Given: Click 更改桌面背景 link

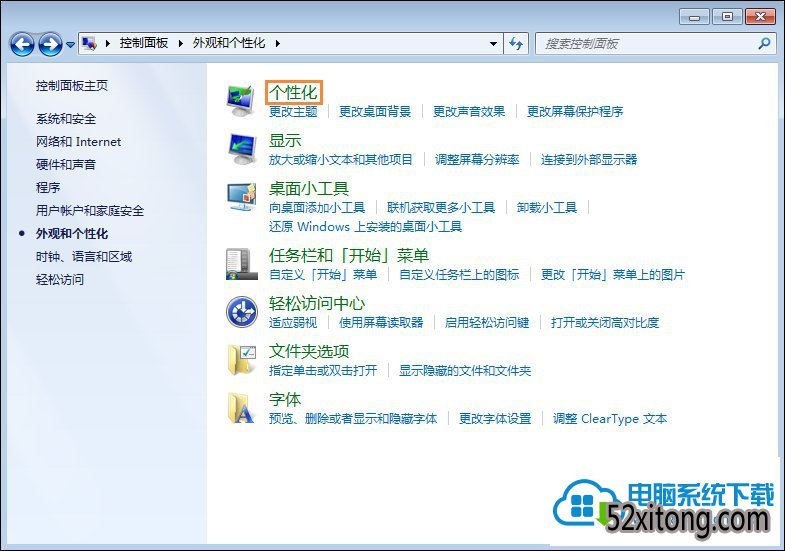Looking at the screenshot, I should (x=375, y=112).
